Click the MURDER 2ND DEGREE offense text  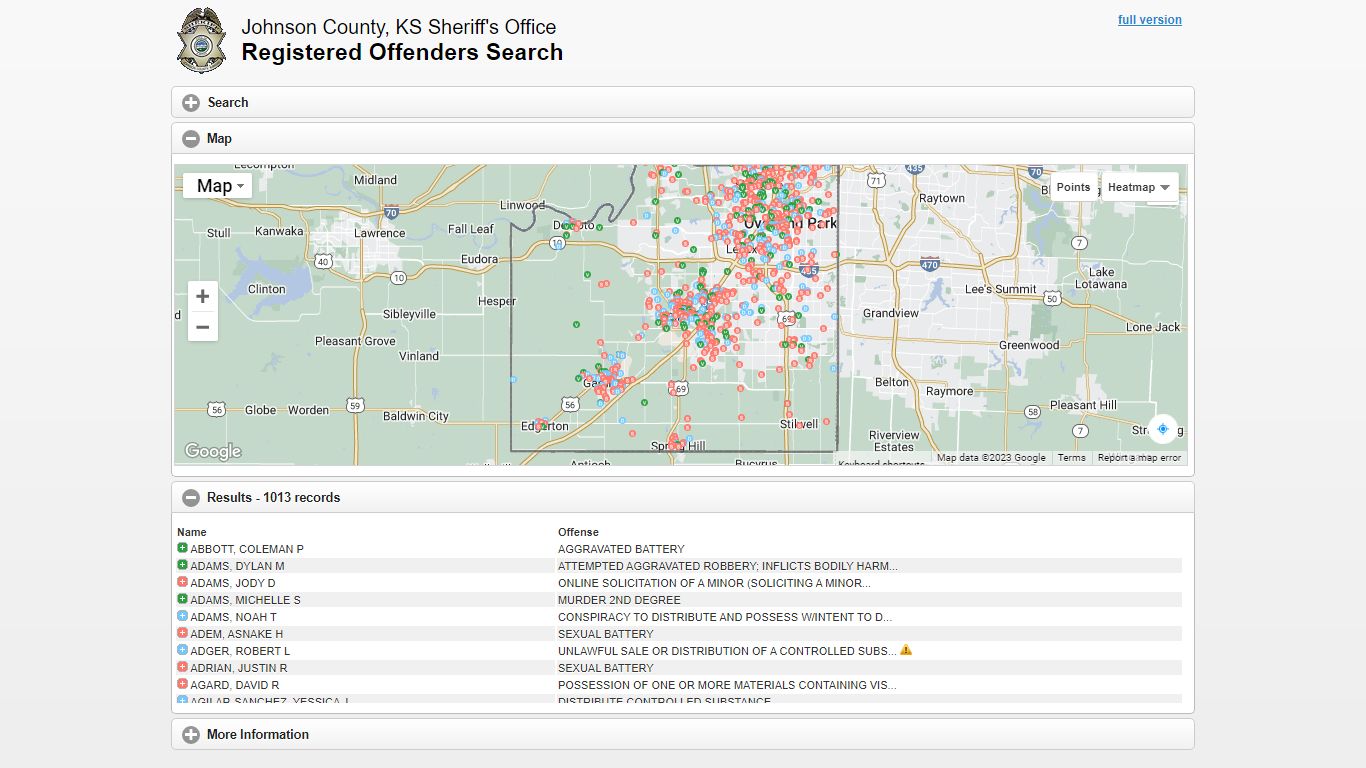619,600
